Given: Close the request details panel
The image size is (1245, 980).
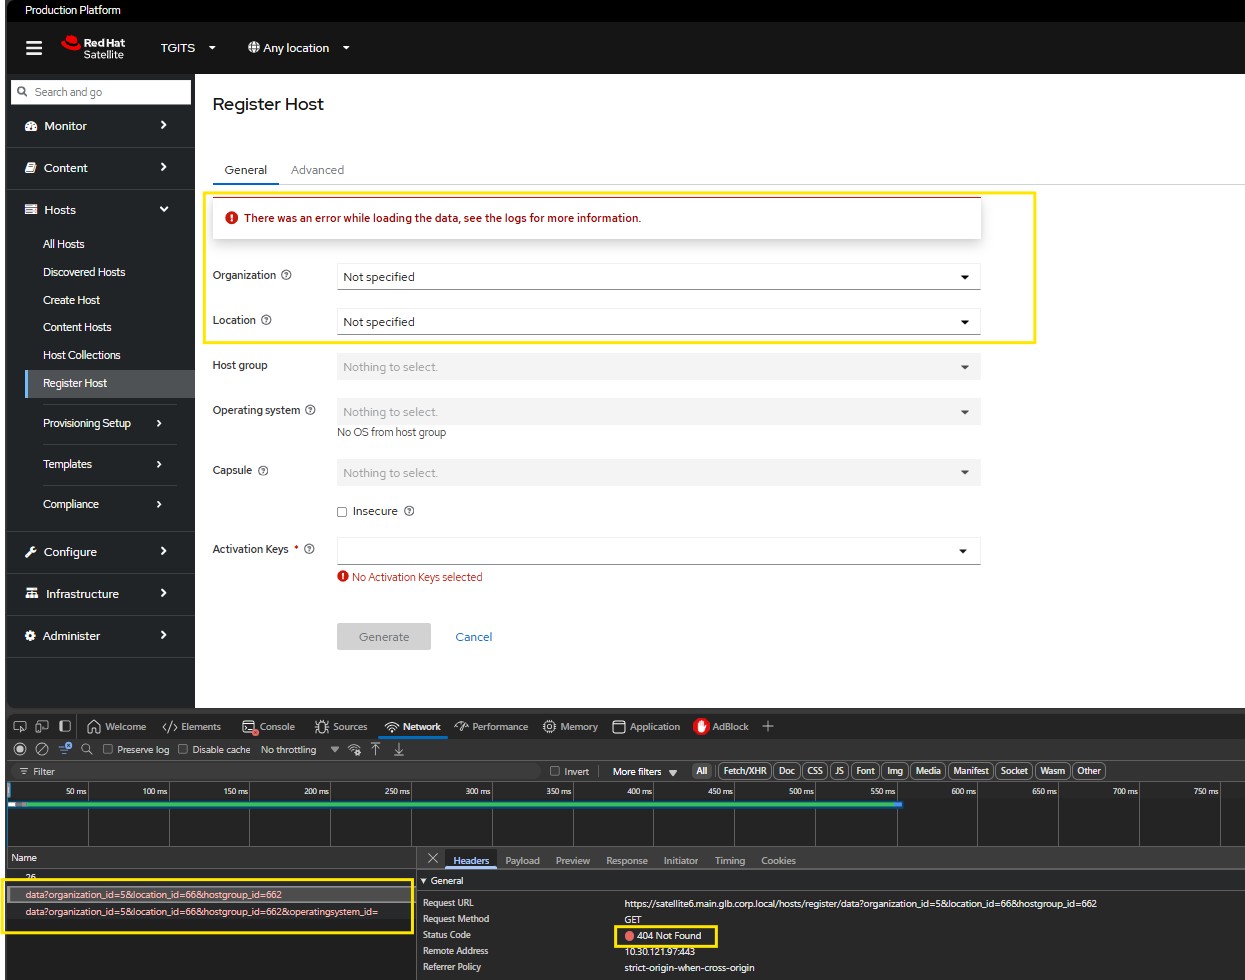Looking at the screenshot, I should point(432,859).
